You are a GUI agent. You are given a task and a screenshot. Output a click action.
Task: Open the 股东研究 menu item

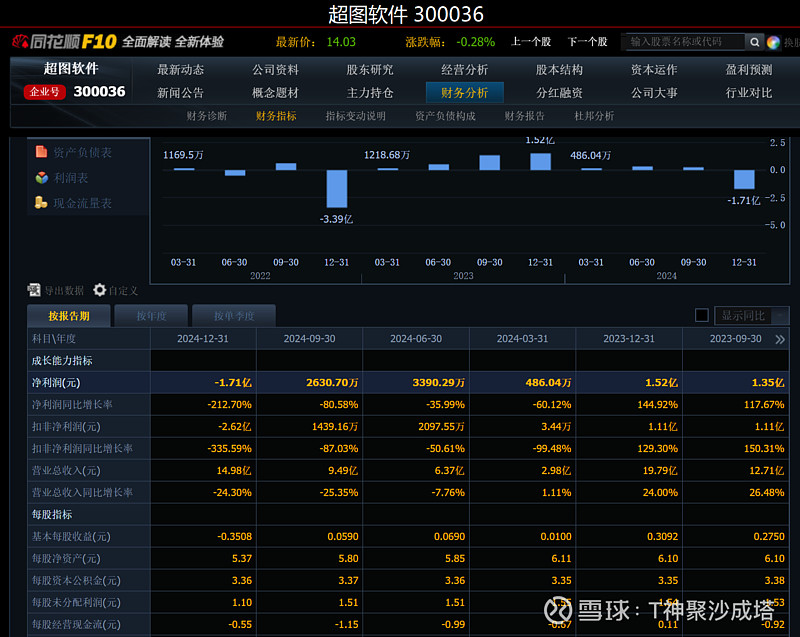(370, 70)
